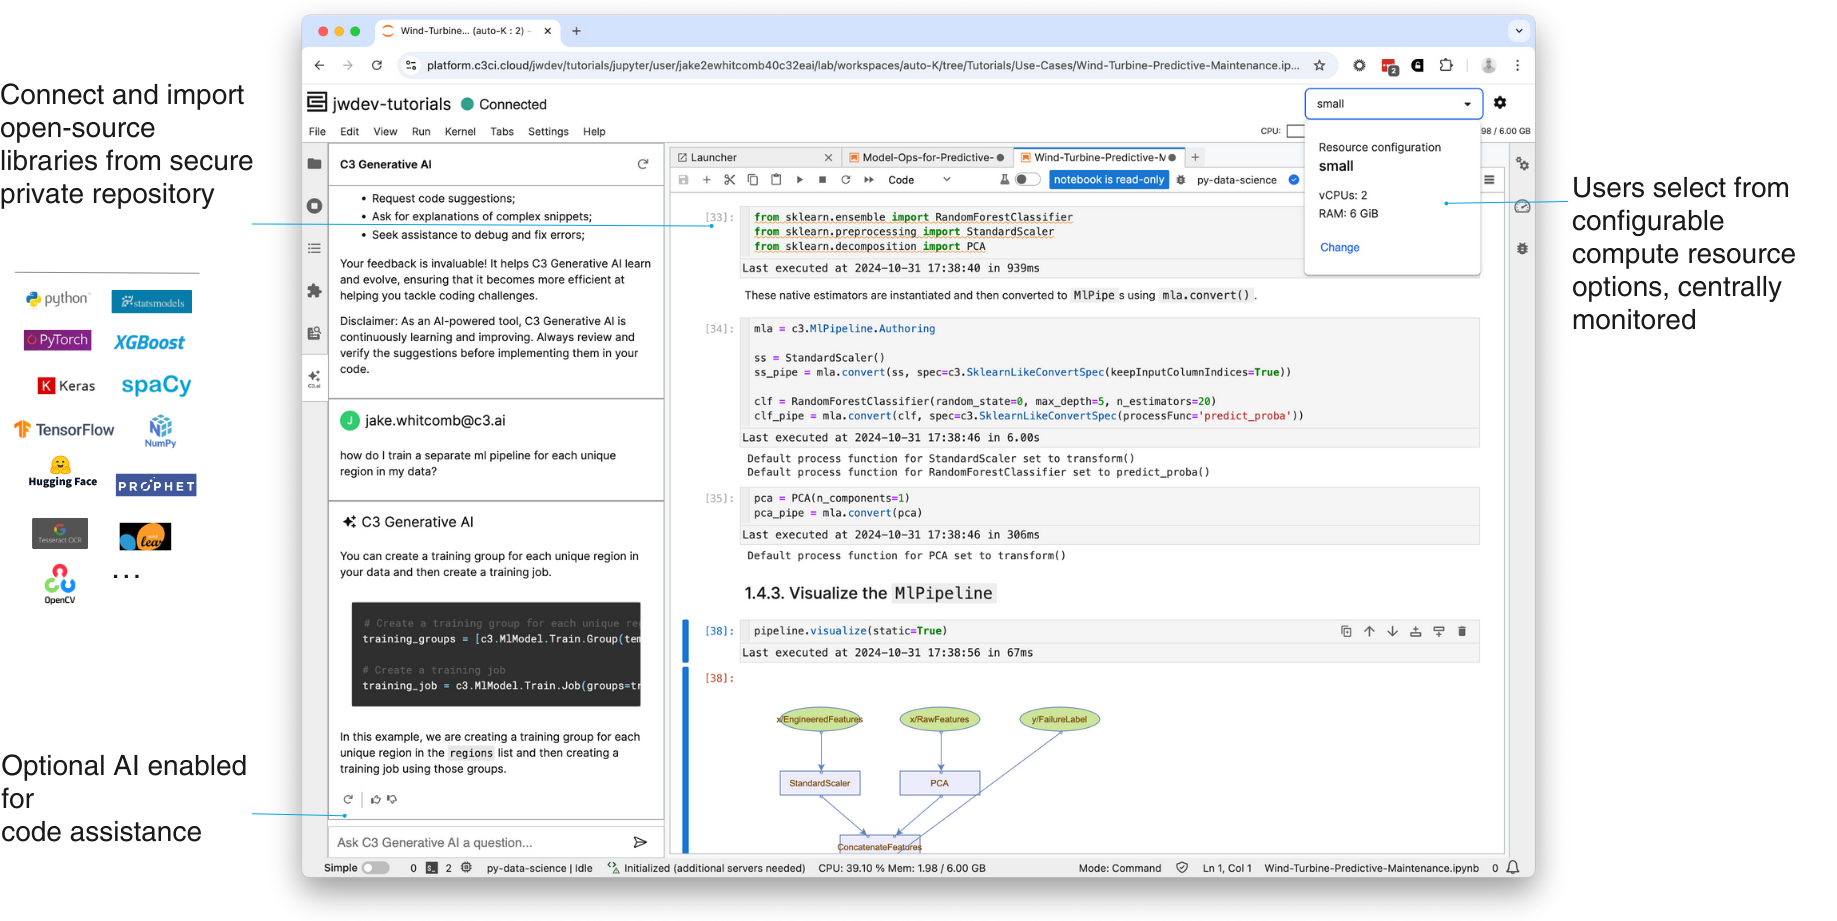Run the selected cell
The image size is (1837, 921).
(800, 180)
